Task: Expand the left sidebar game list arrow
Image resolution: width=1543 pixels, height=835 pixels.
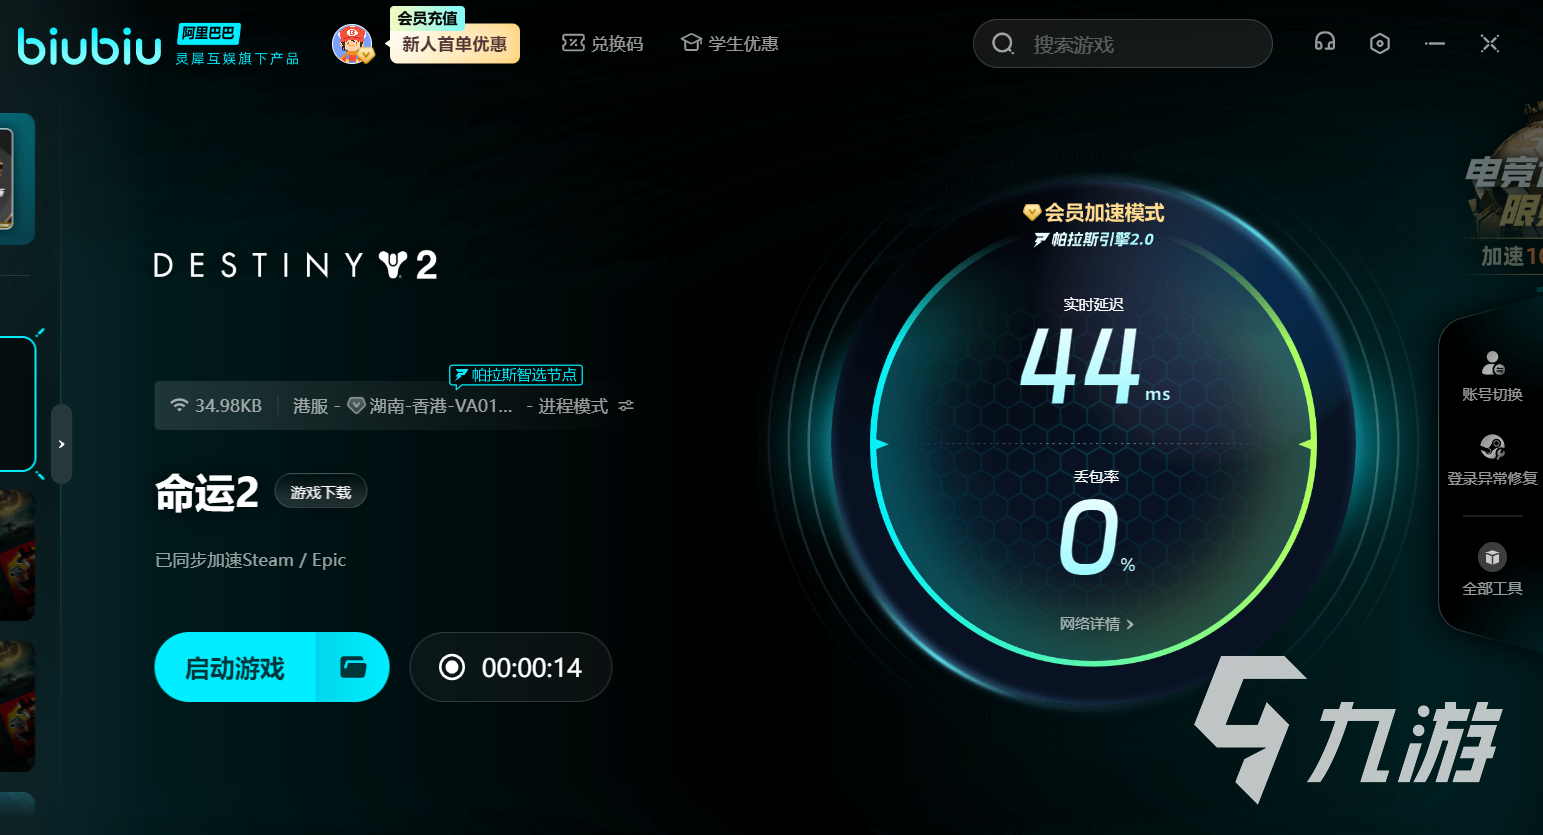Action: [61, 444]
